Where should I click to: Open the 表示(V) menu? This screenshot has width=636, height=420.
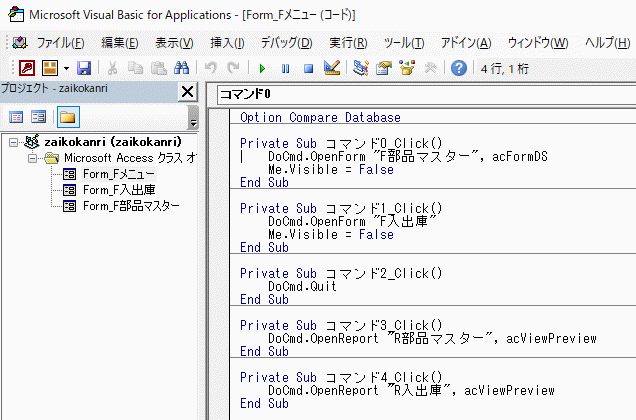coord(174,43)
